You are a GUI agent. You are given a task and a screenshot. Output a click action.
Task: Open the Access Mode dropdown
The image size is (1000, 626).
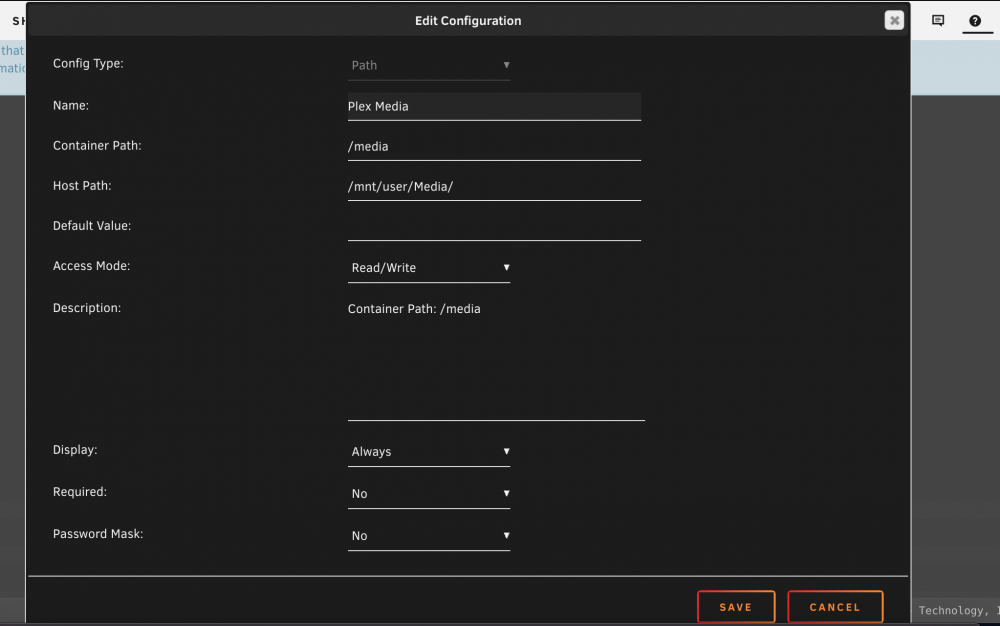point(429,268)
